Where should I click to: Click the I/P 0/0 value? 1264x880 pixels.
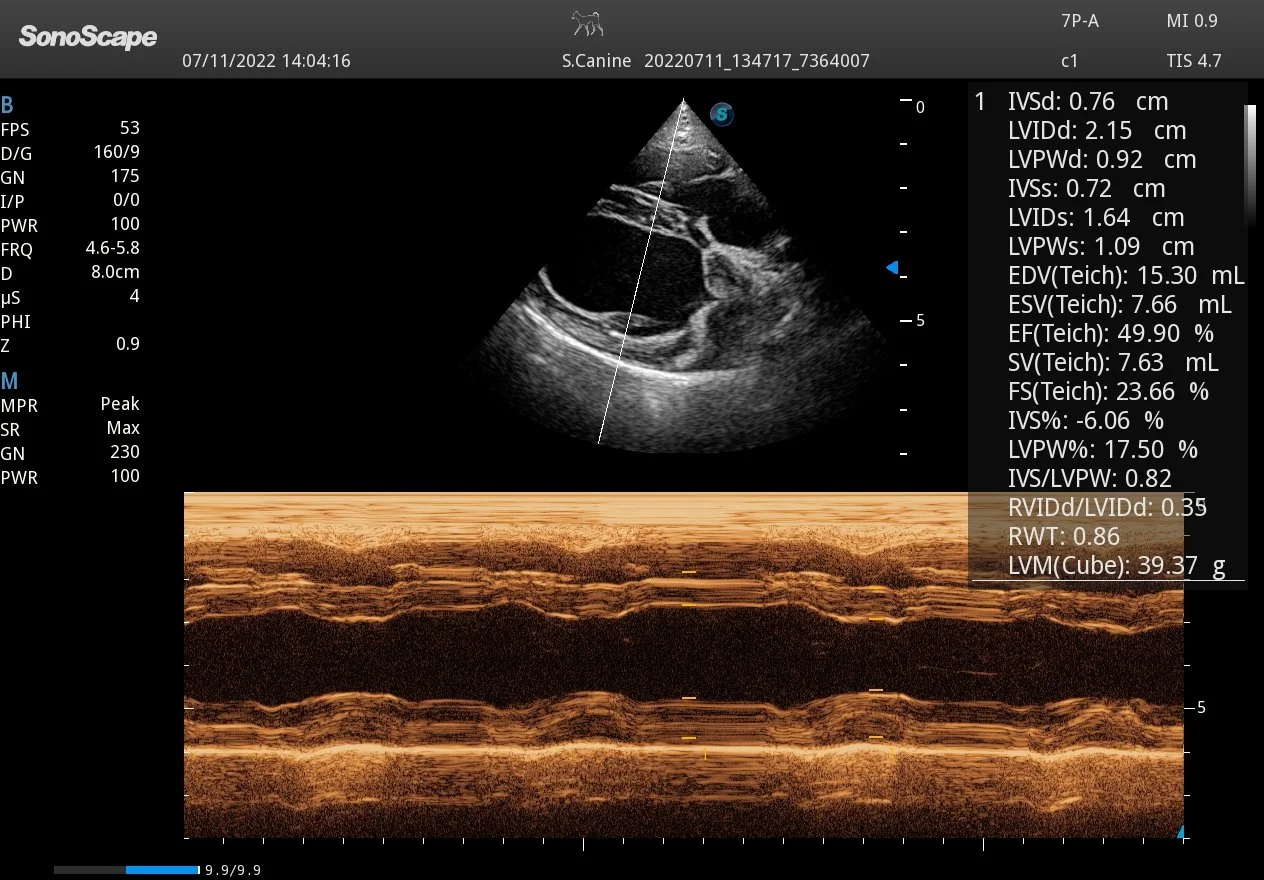pyautogui.click(x=127, y=200)
